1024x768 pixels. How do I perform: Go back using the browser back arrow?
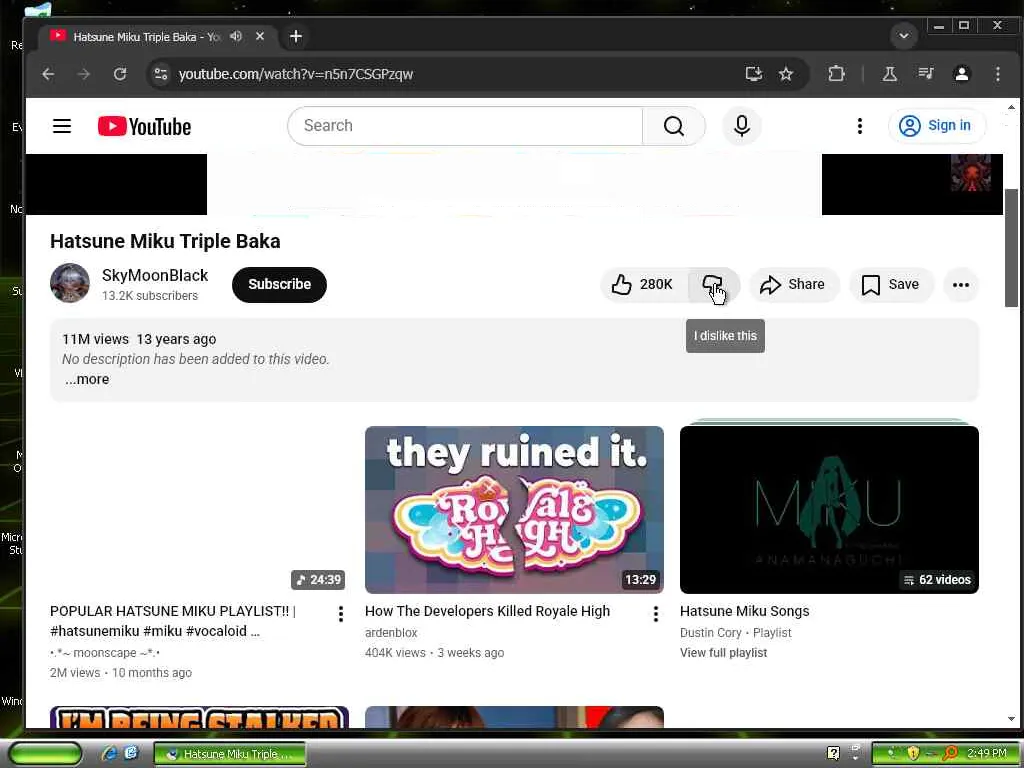pos(48,74)
